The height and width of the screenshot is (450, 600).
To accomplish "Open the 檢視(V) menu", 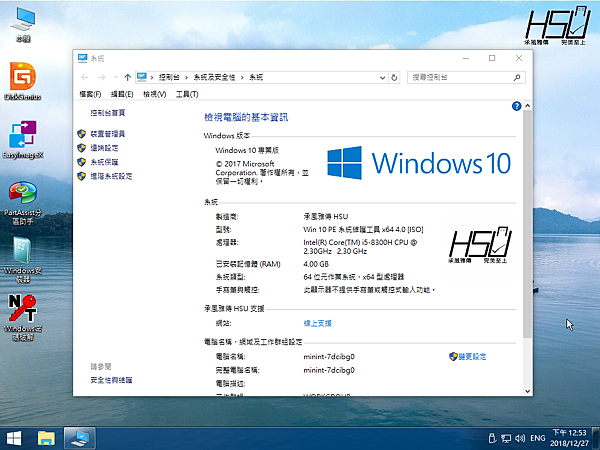I will click(x=154, y=94).
